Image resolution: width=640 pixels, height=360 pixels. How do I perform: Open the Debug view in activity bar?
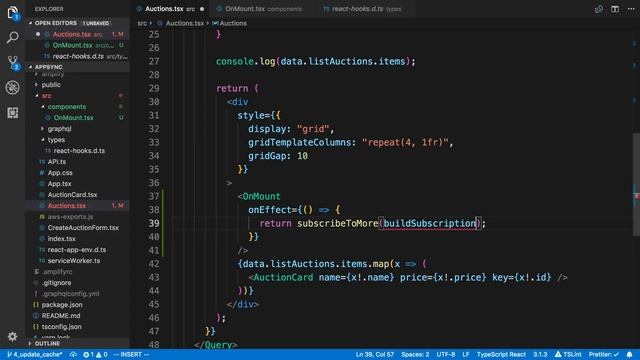pyautogui.click(x=13, y=87)
